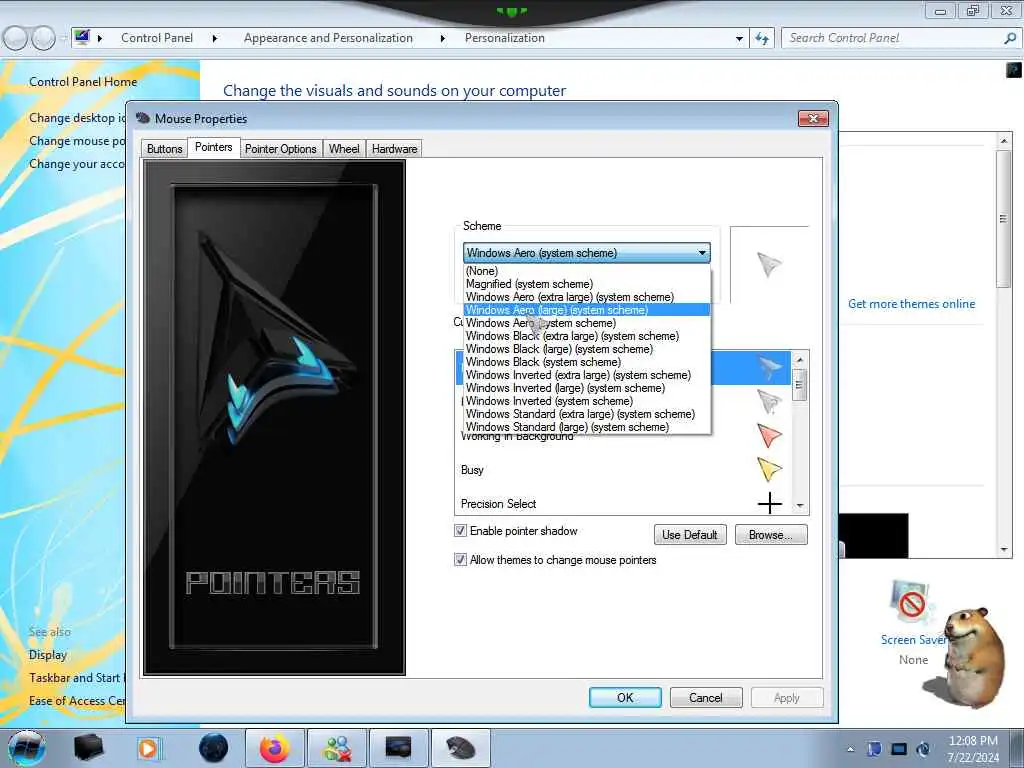Screen dimensions: 1024x768
Task: Toggle Allow themes to change mouse pointers
Action: point(460,560)
